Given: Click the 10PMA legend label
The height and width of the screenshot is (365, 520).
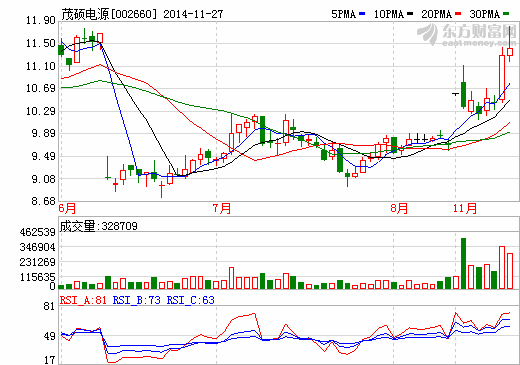Looking at the screenshot, I should click(389, 14).
